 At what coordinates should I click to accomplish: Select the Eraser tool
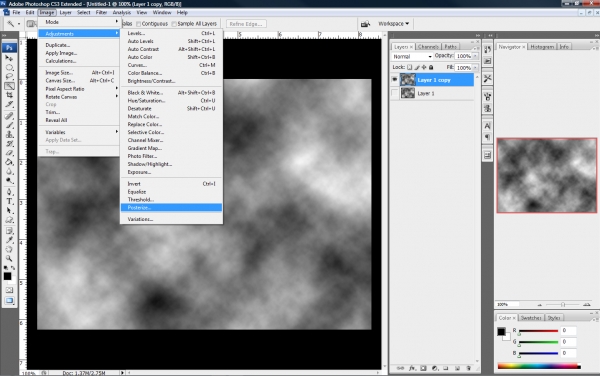9,153
